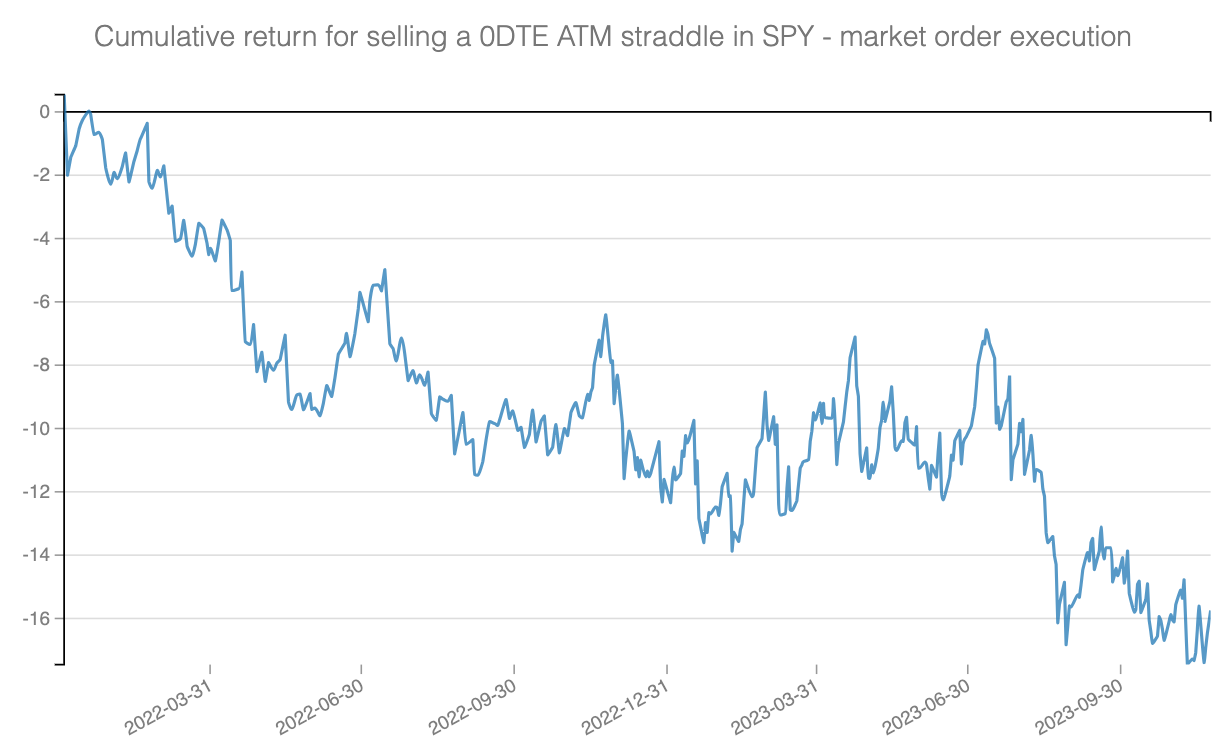Select the -16 y-axis tick label
This screenshot has width=1226, height=751.
(37, 618)
